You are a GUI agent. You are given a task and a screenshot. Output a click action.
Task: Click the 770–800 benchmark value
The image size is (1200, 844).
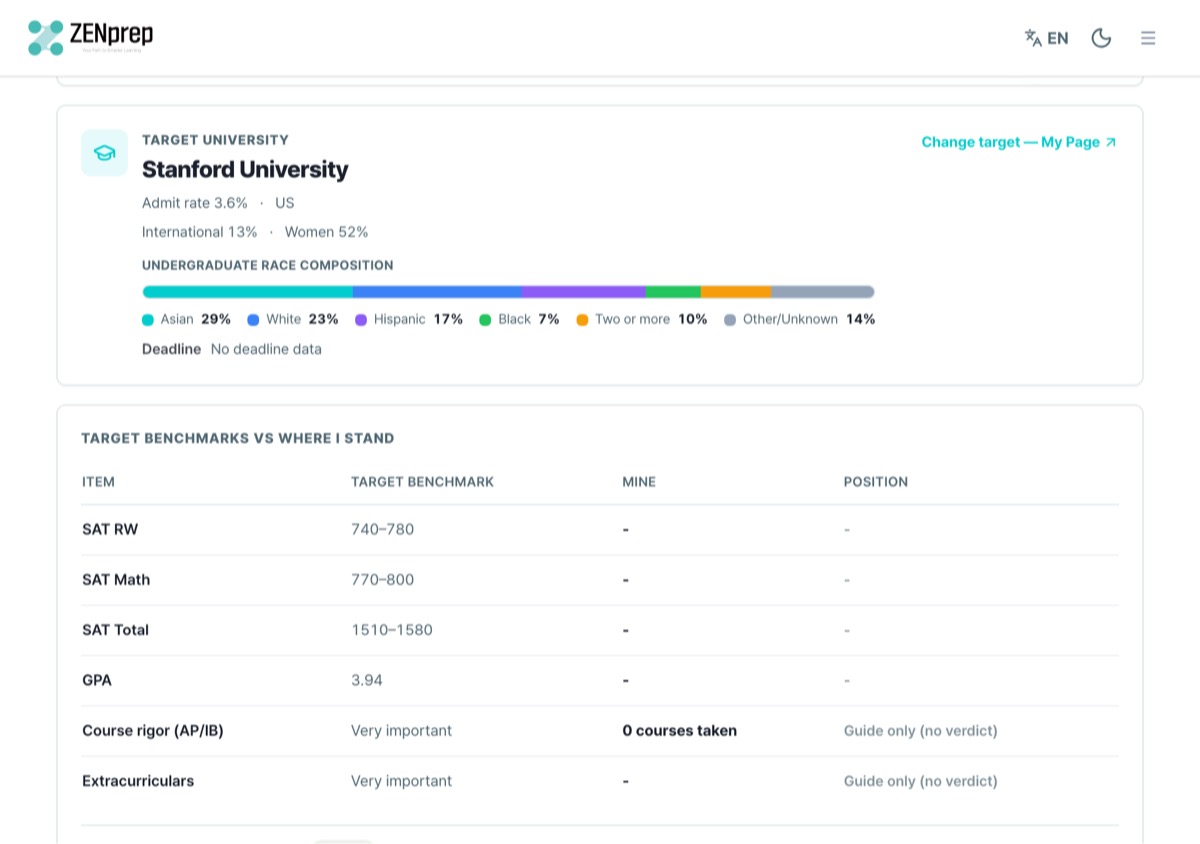click(382, 580)
